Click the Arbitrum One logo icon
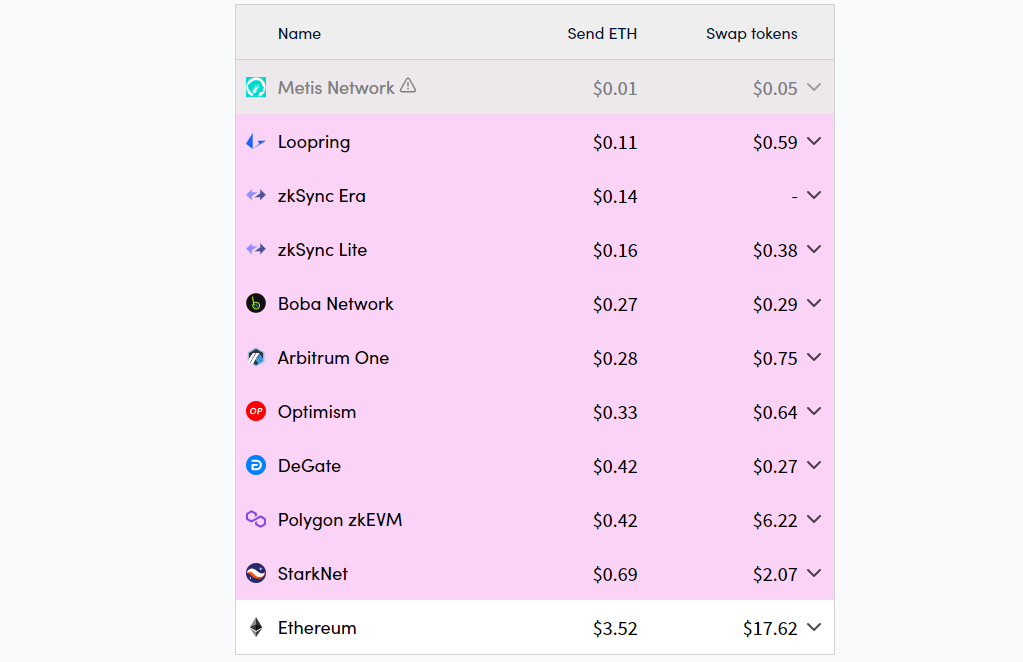 256,357
